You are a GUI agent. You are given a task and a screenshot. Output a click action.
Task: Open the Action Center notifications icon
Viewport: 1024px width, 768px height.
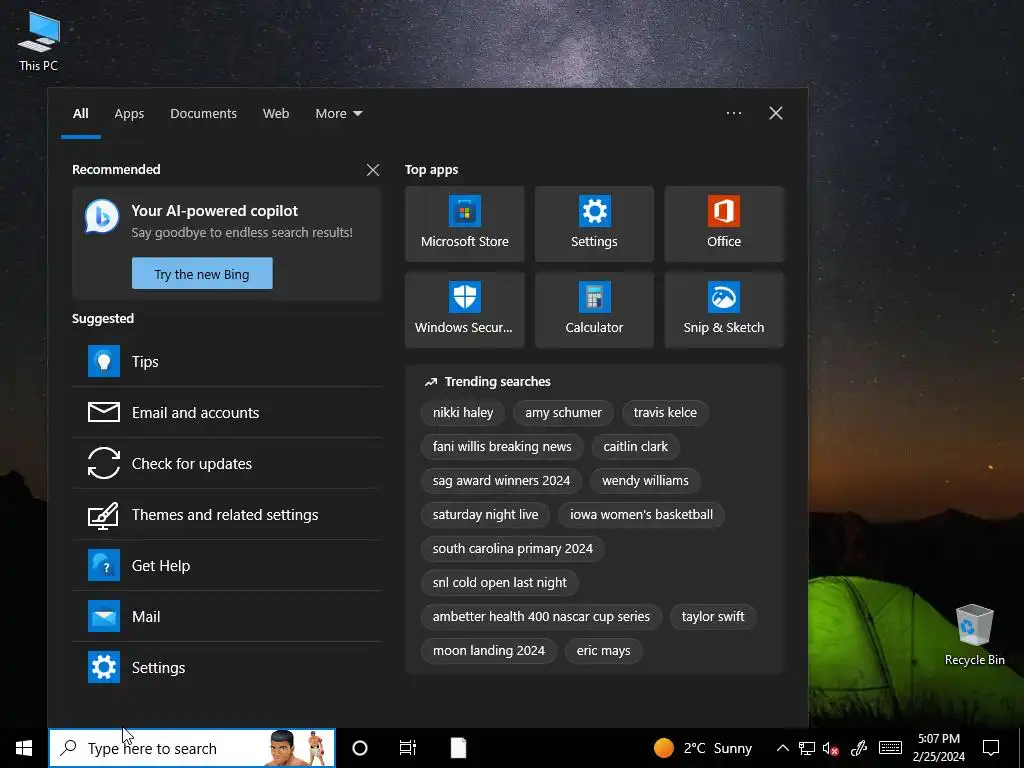[x=991, y=748]
